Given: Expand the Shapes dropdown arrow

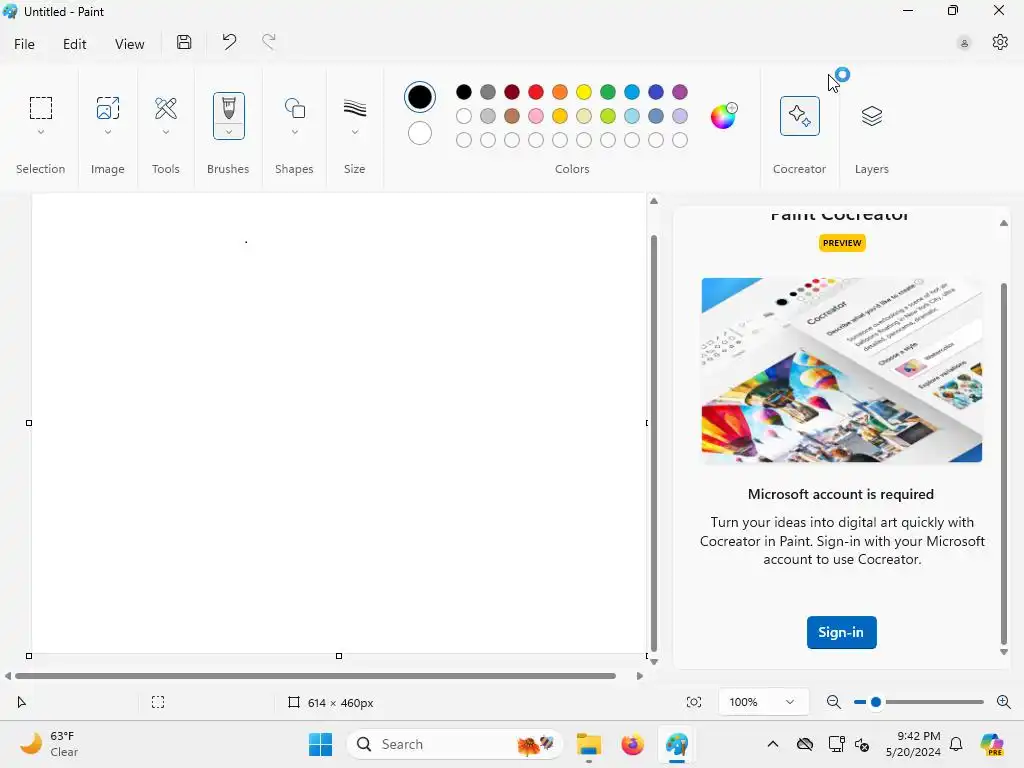Looking at the screenshot, I should [295, 133].
